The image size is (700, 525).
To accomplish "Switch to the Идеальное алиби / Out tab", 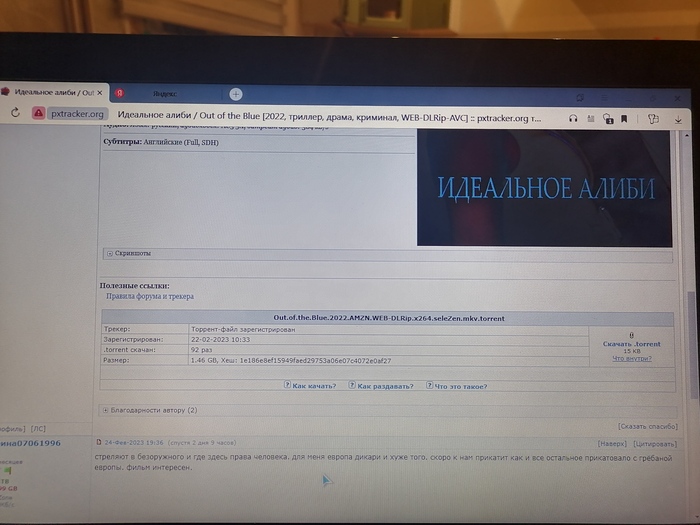I will coord(54,93).
